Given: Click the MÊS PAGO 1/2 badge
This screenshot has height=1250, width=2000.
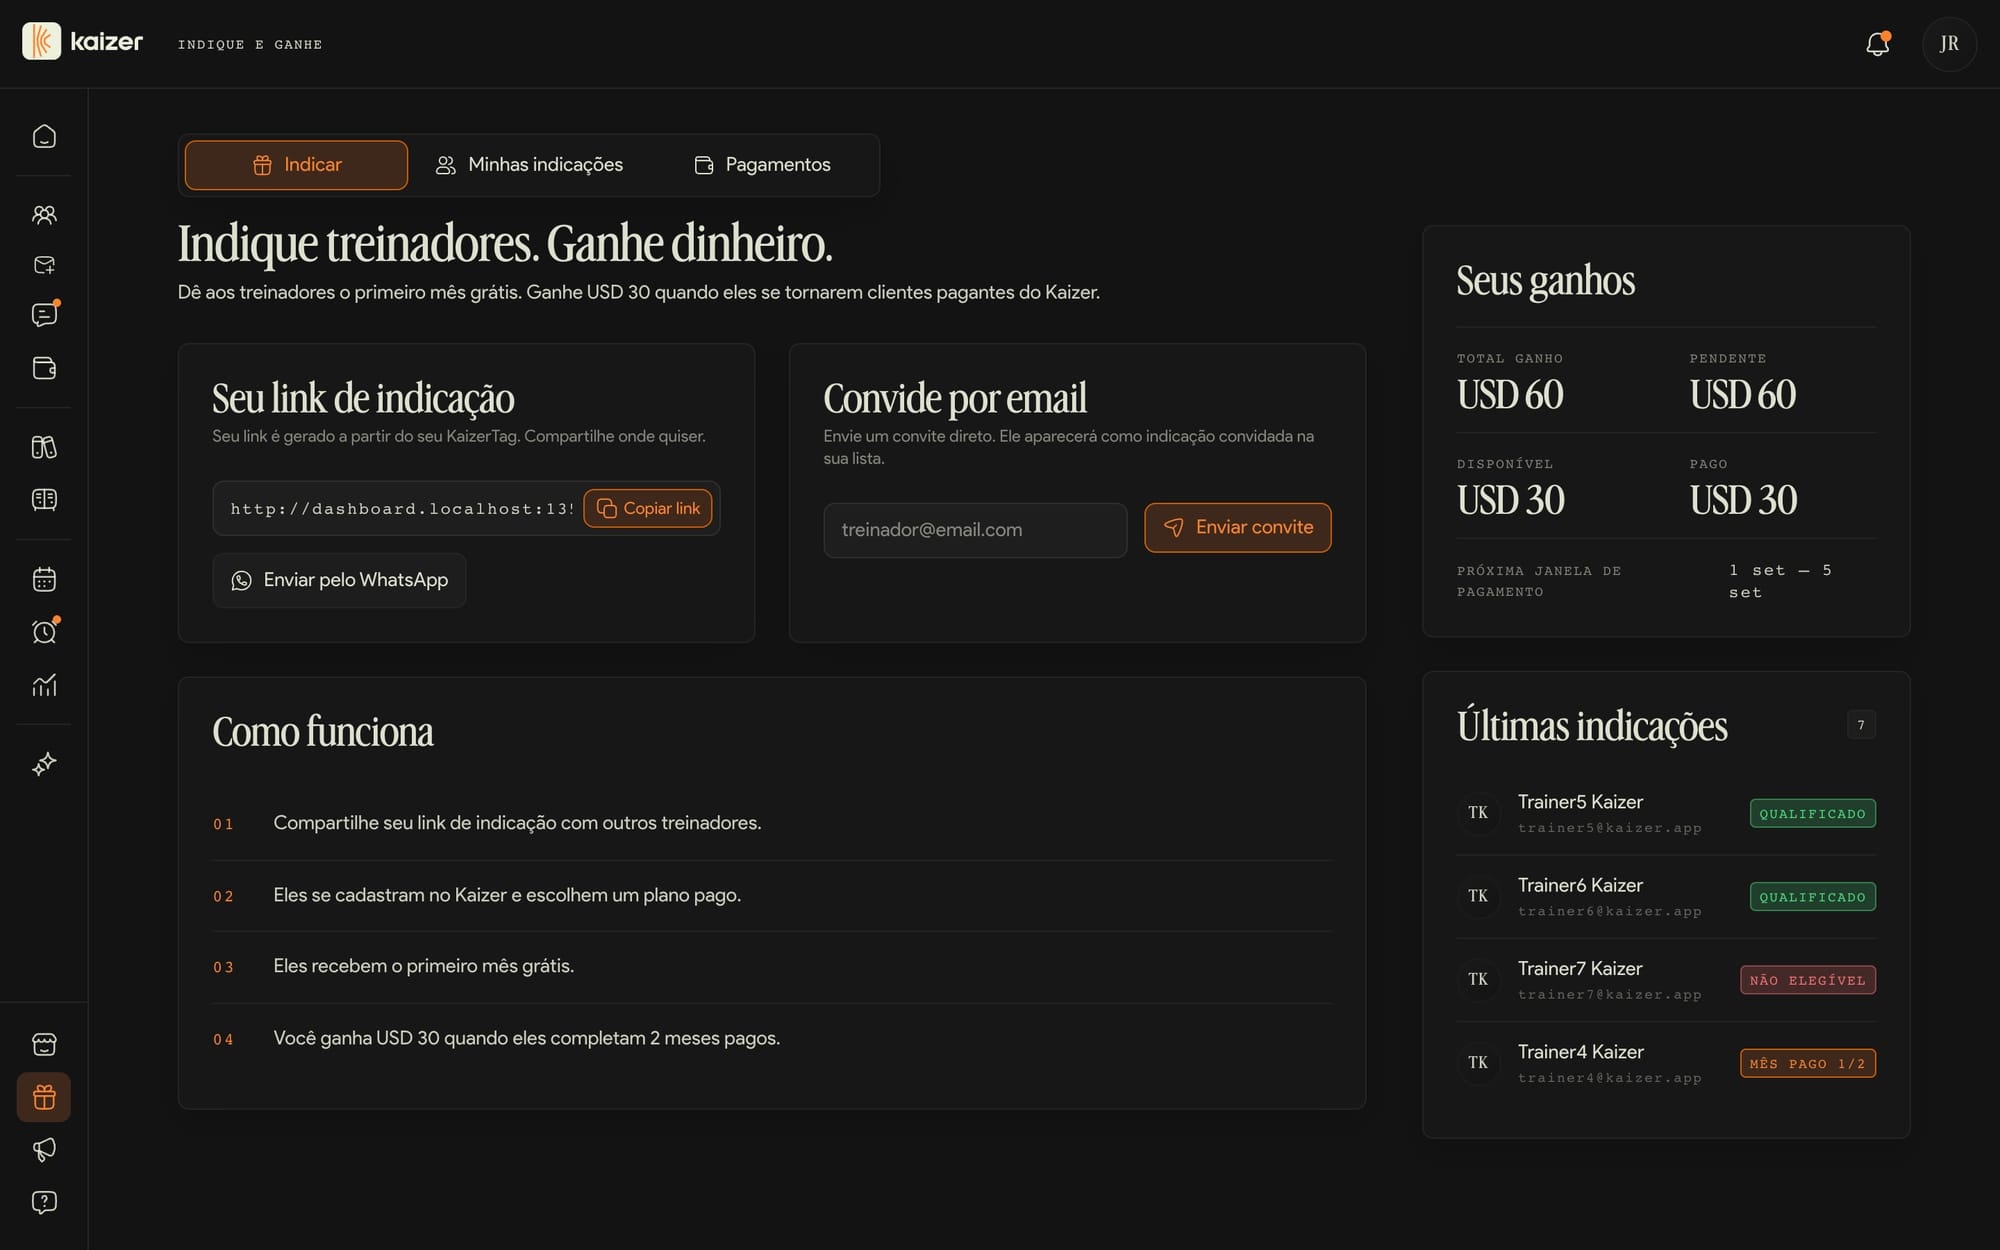Looking at the screenshot, I should click(x=1808, y=1063).
